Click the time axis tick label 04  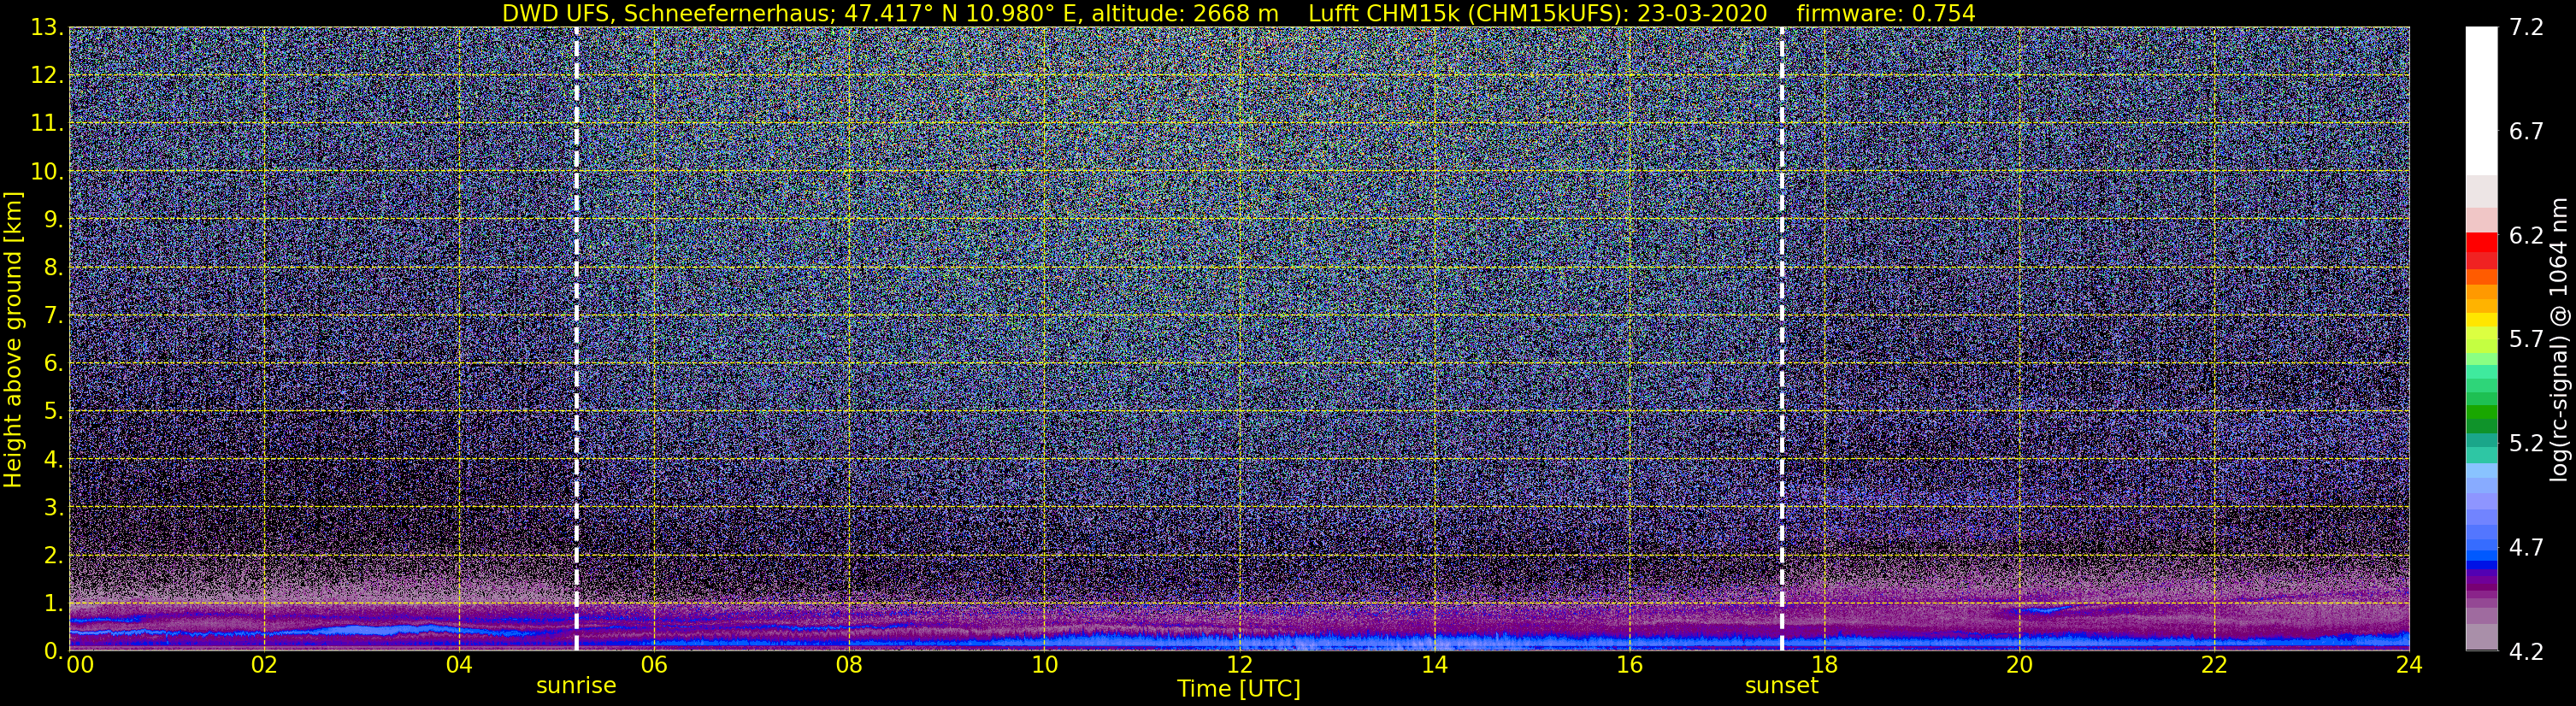[459, 665]
